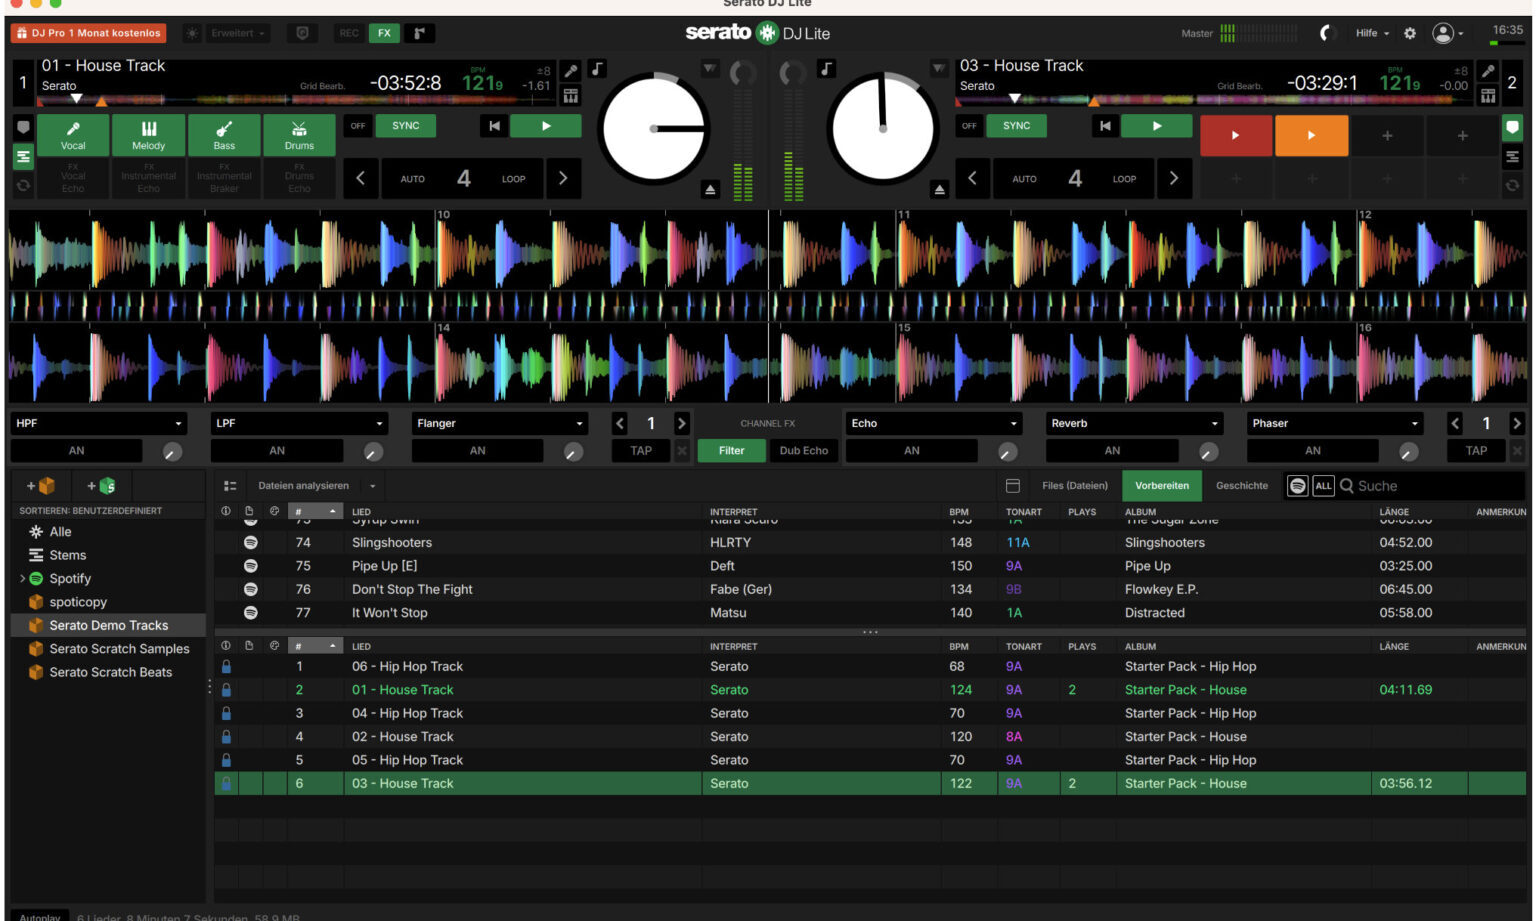Click the Suche search field
Image resolution: width=1536 pixels, height=921 pixels.
[1428, 486]
